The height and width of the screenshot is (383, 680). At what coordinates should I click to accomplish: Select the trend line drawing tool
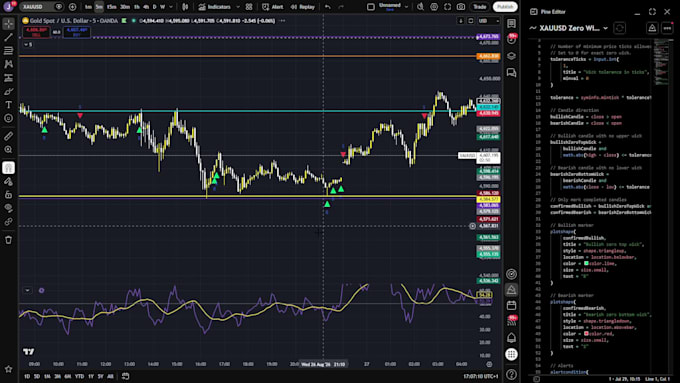coord(8,37)
